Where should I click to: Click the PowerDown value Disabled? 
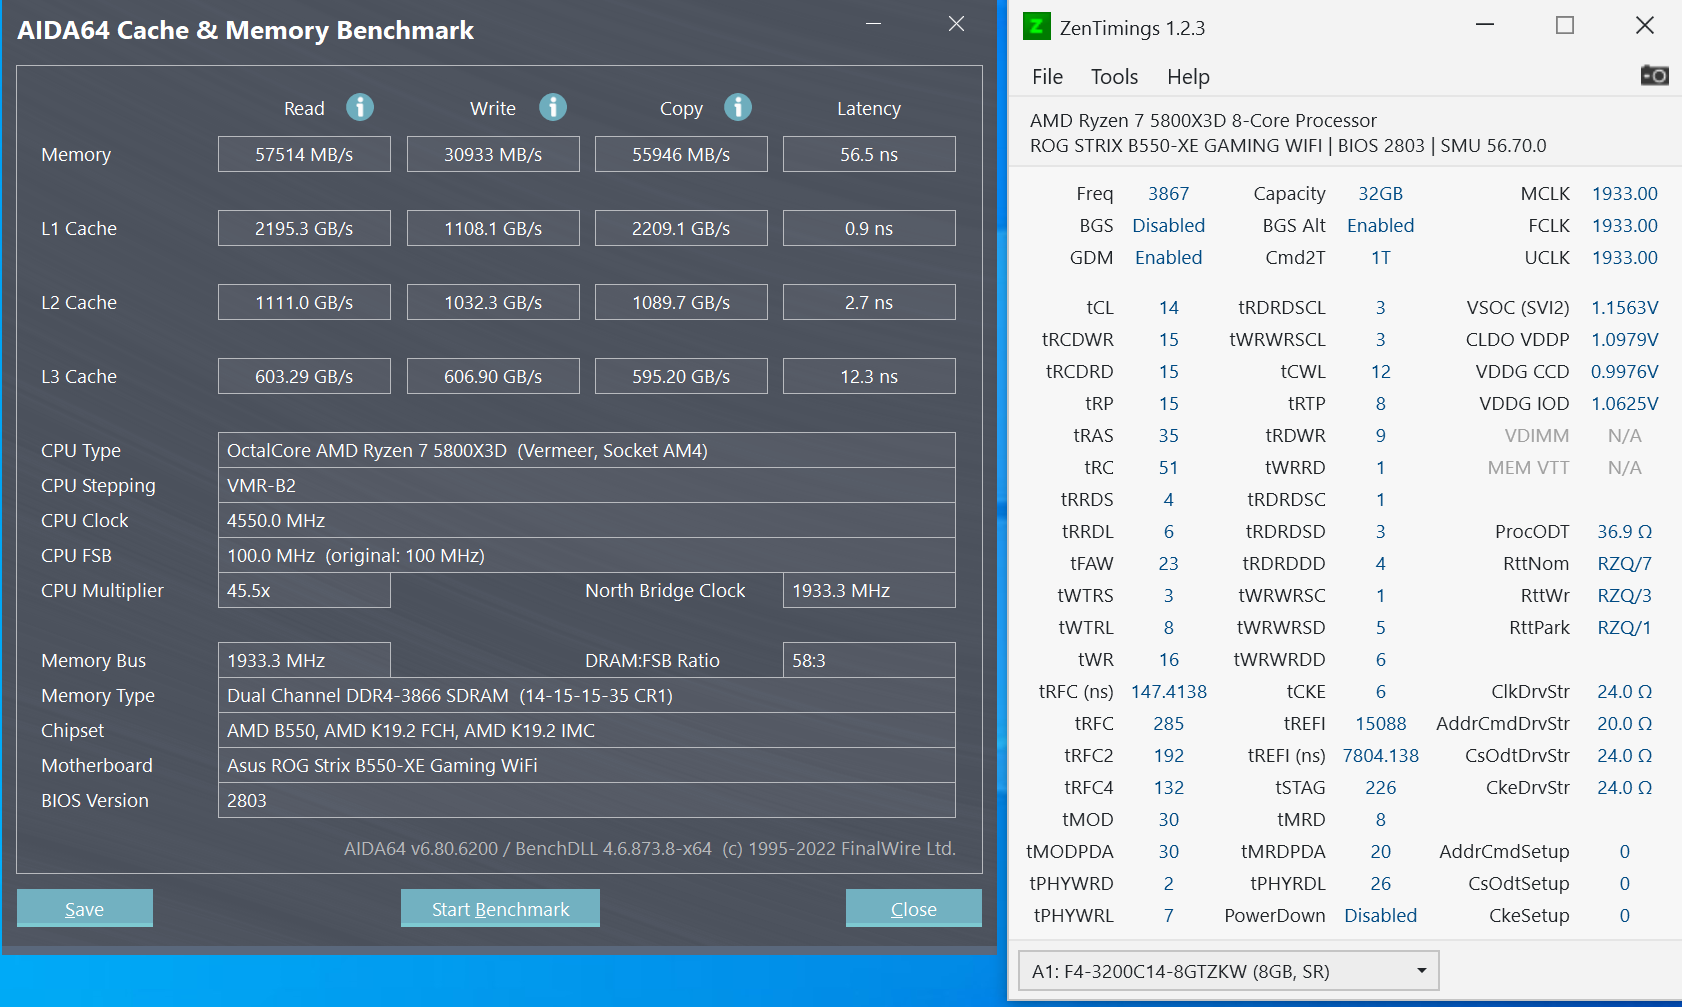click(1380, 915)
